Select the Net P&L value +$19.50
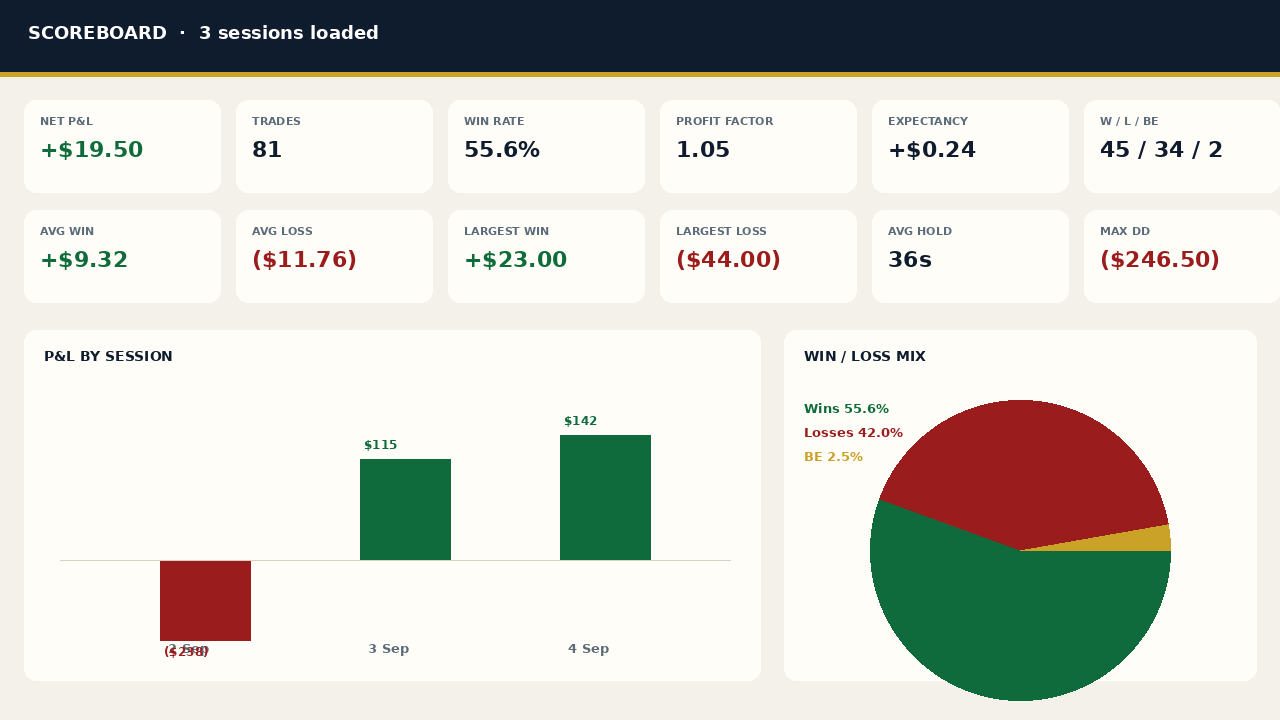This screenshot has width=1280, height=720. [91, 151]
